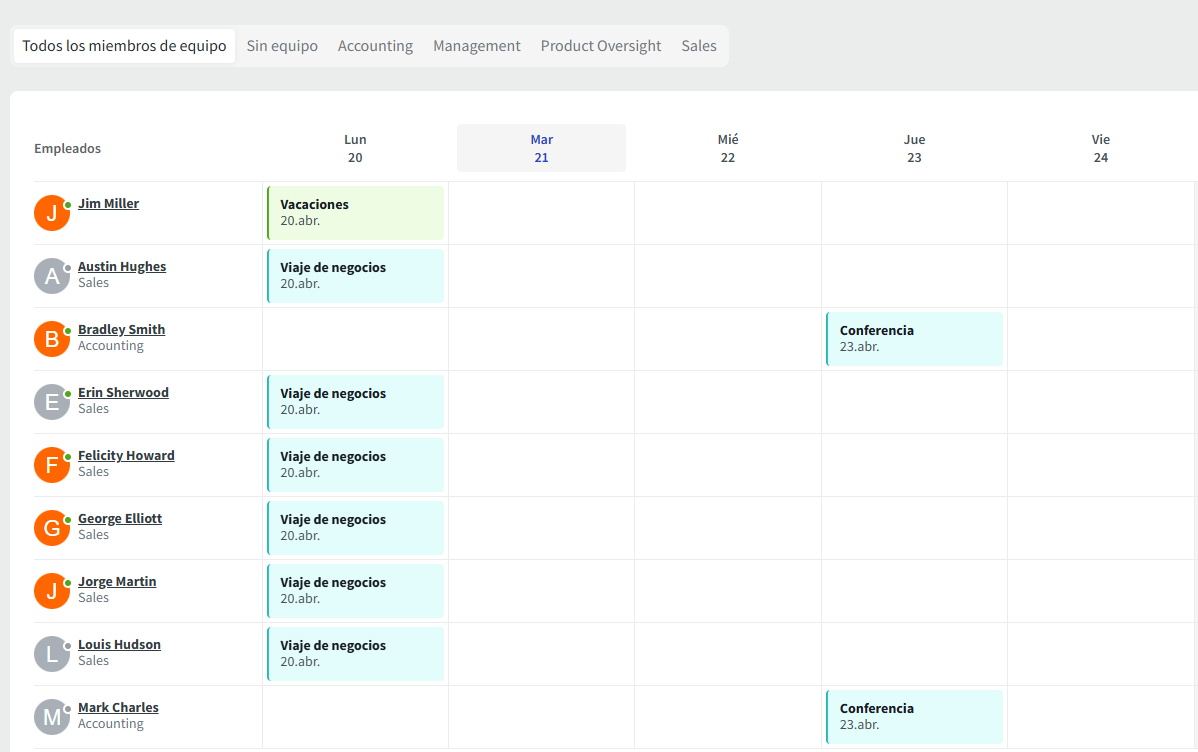The width and height of the screenshot is (1198, 752).
Task: Click Erin Sherwood's gray avatar icon
Action: pos(51,402)
